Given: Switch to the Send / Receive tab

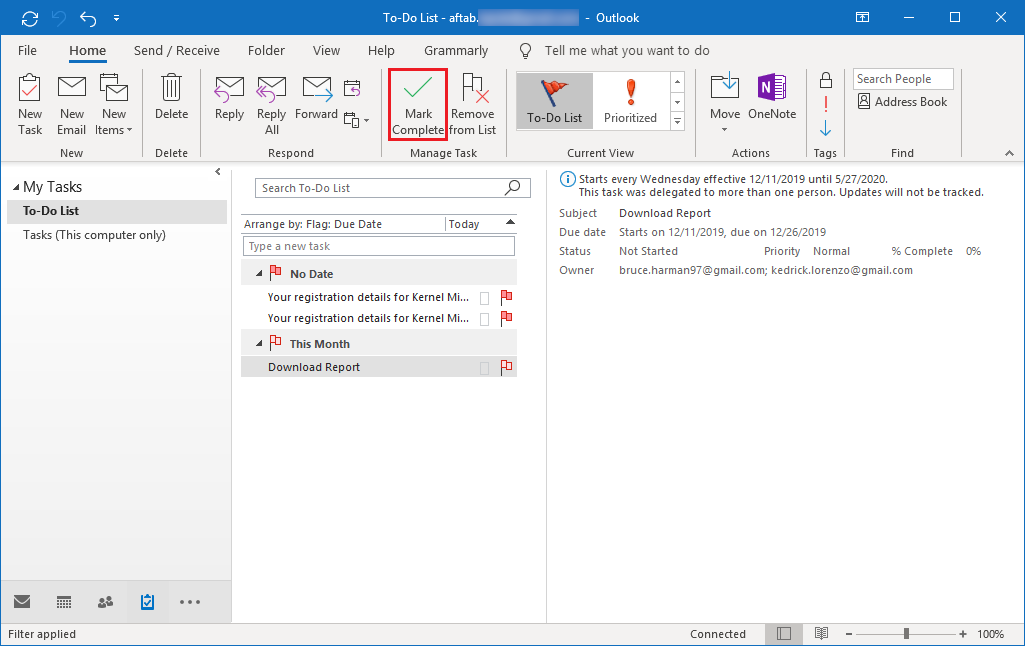Looking at the screenshot, I should [176, 50].
